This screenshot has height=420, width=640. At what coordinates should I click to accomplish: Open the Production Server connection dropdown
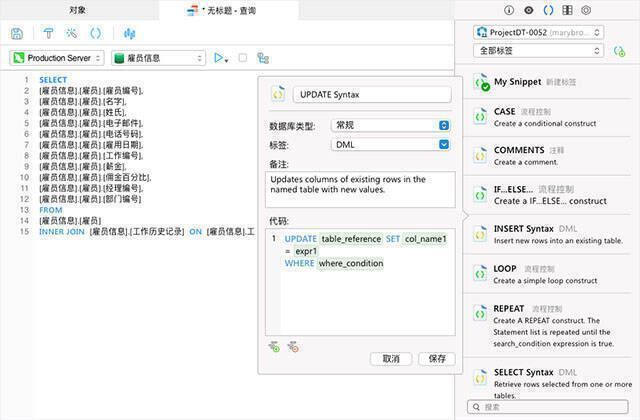coord(57,59)
